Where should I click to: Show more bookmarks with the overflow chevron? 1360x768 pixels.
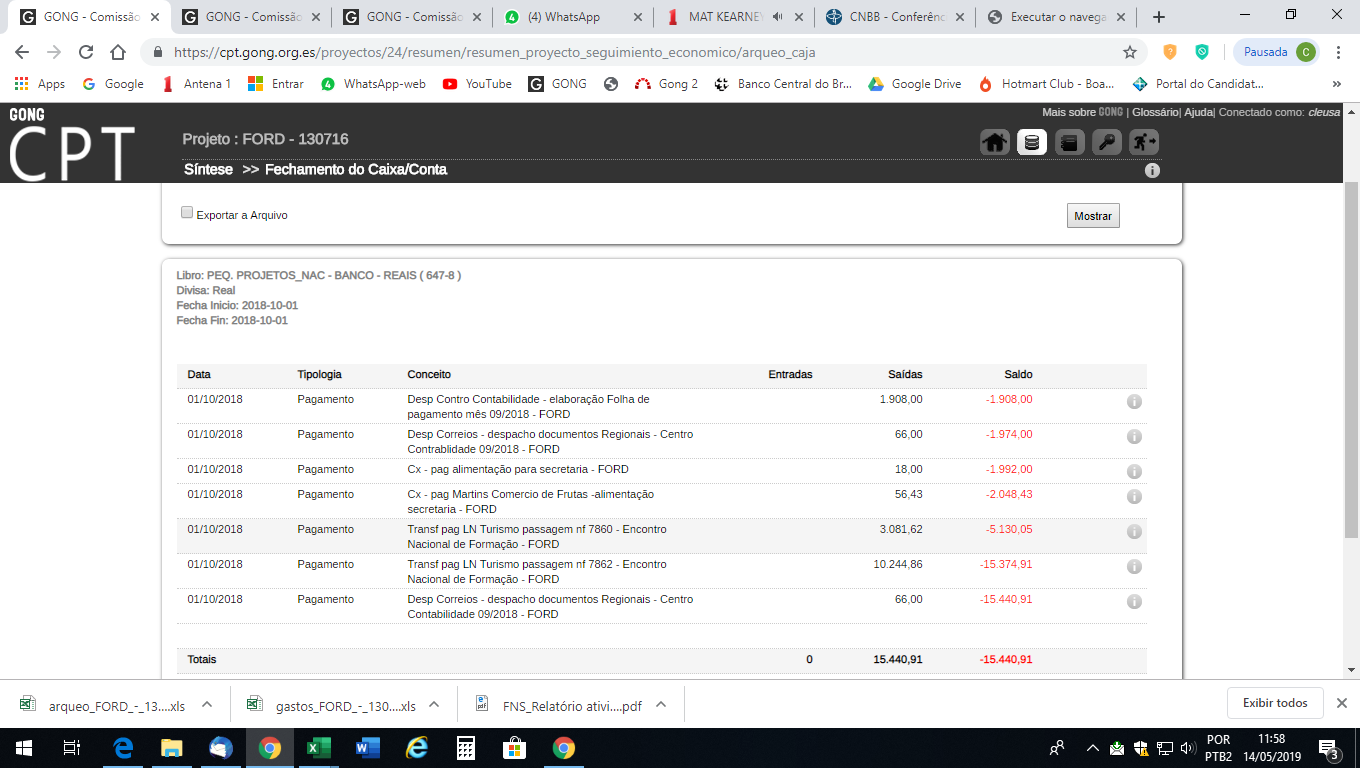pyautogui.click(x=1337, y=84)
